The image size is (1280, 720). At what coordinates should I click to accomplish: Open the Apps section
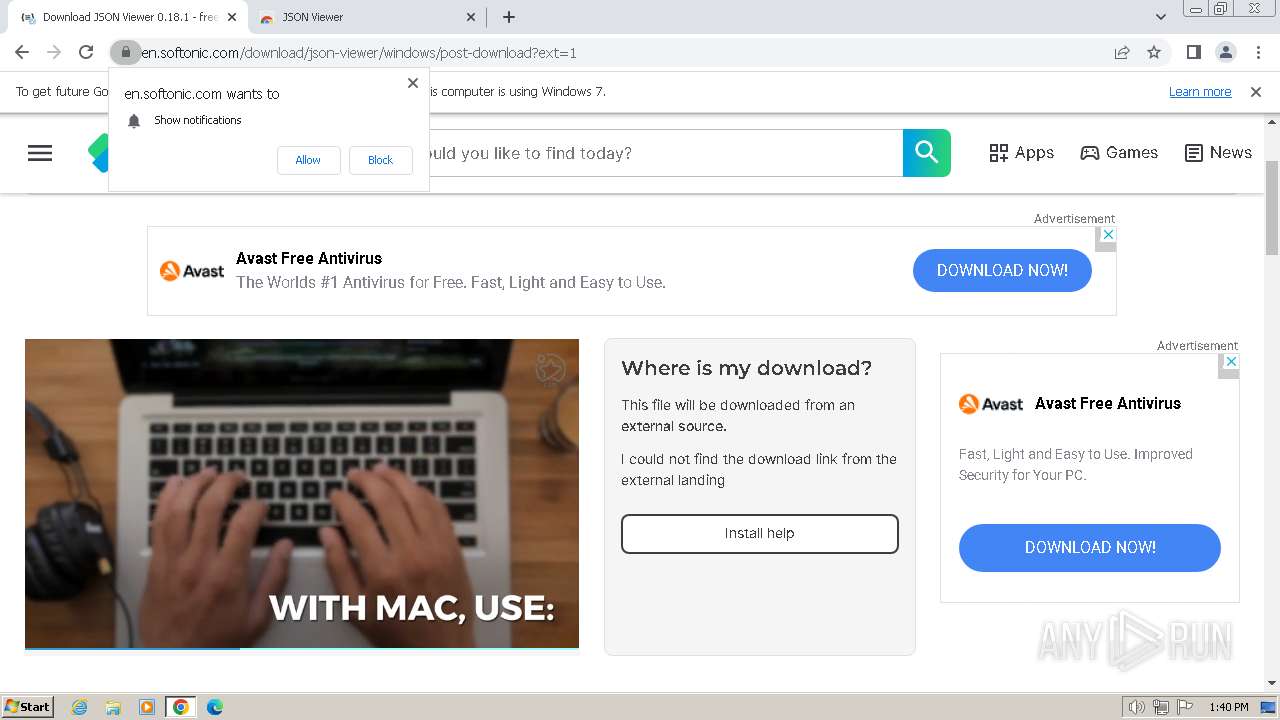(x=1021, y=153)
